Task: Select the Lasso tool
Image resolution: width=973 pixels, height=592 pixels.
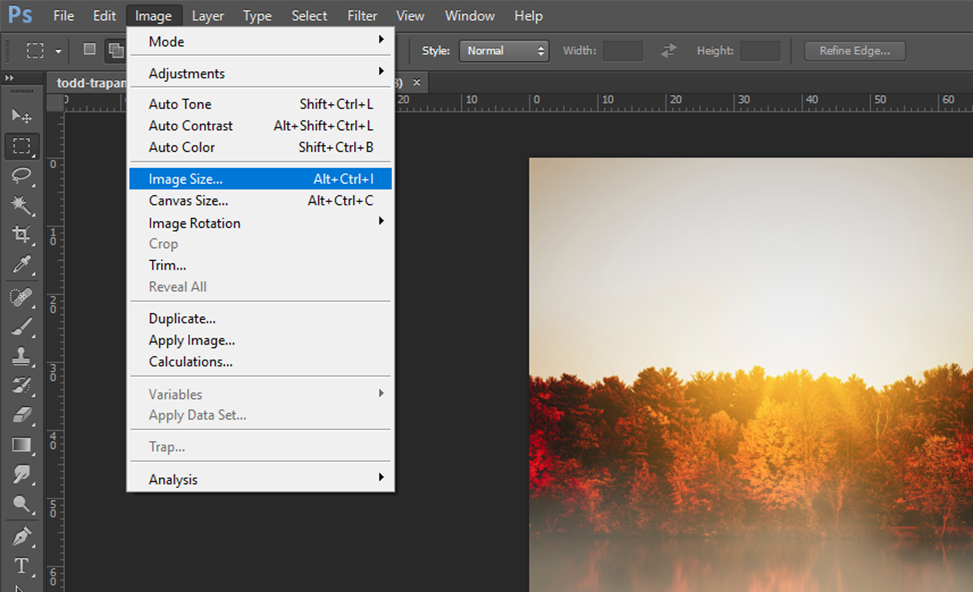Action: pos(22,176)
